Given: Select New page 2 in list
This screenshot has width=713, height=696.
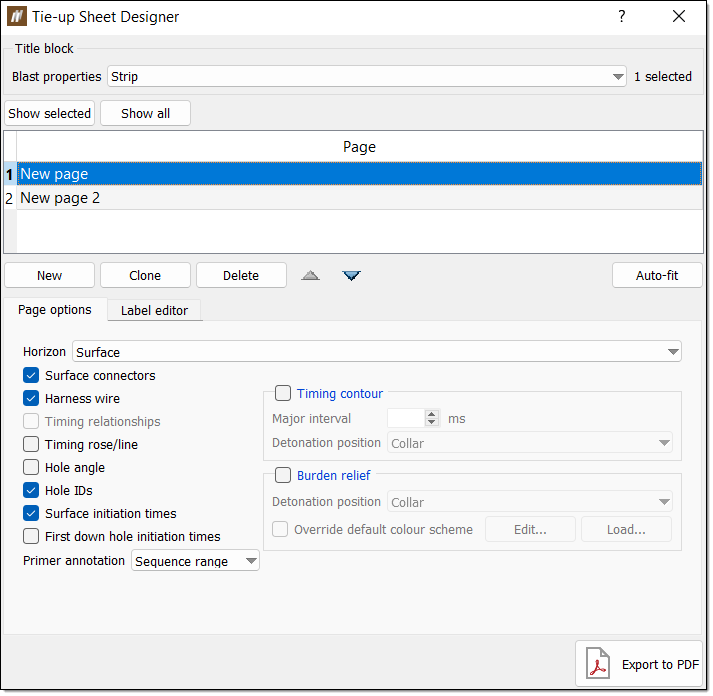Looking at the screenshot, I should 360,199.
